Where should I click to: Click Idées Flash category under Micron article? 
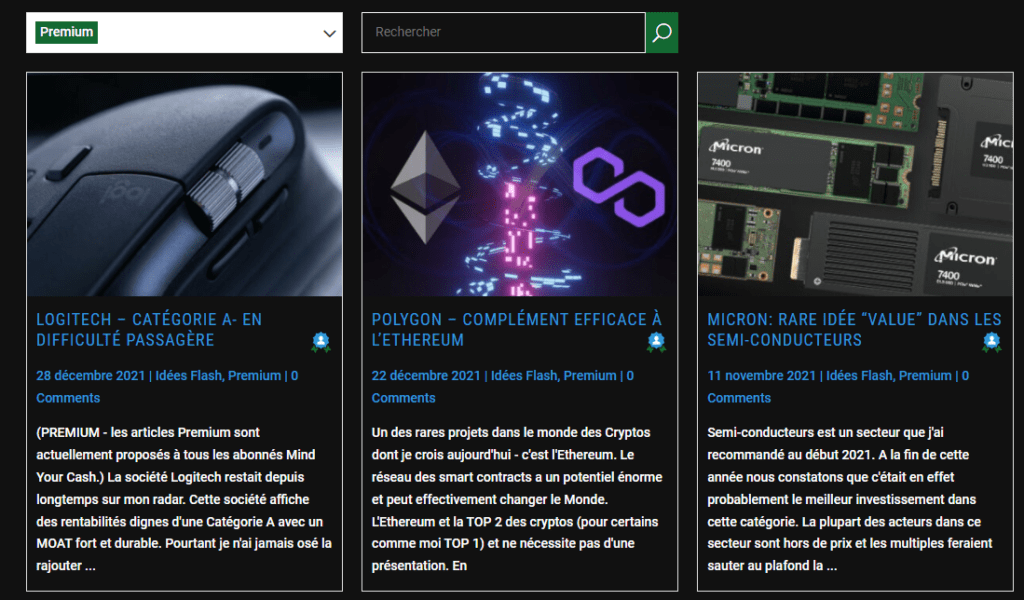point(859,375)
